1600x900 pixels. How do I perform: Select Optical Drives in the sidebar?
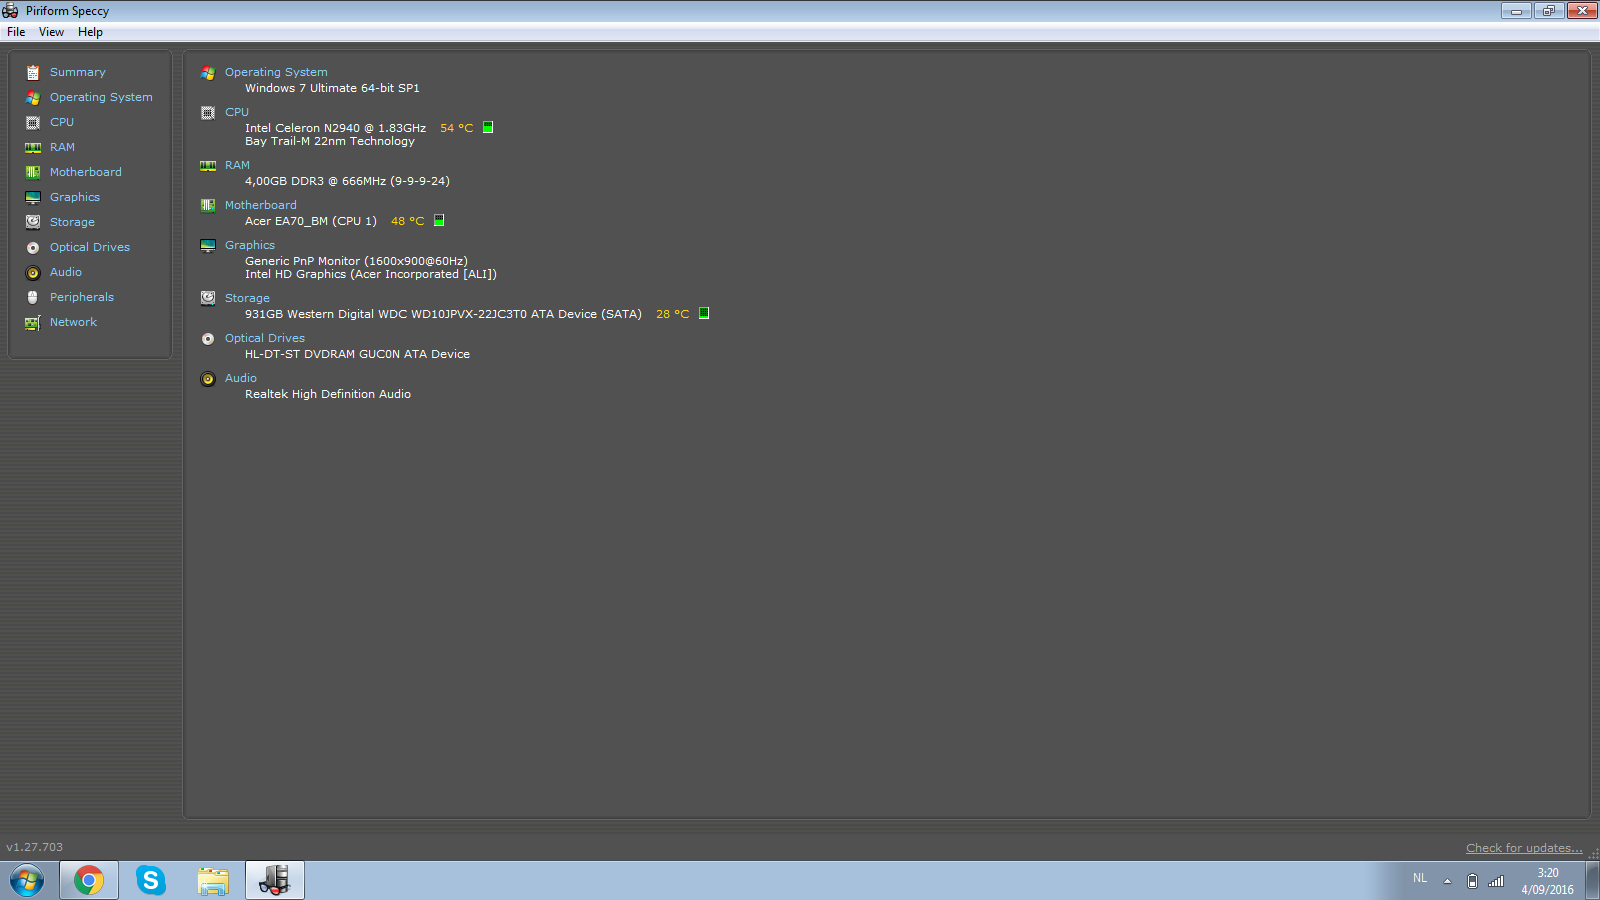pyautogui.click(x=90, y=247)
